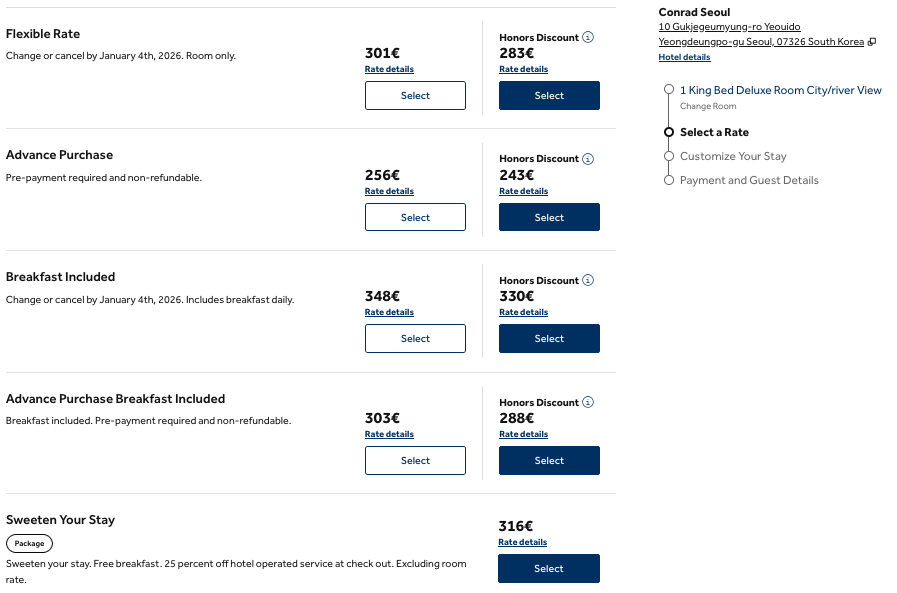Click the map icon beside hotel address

[872, 42]
